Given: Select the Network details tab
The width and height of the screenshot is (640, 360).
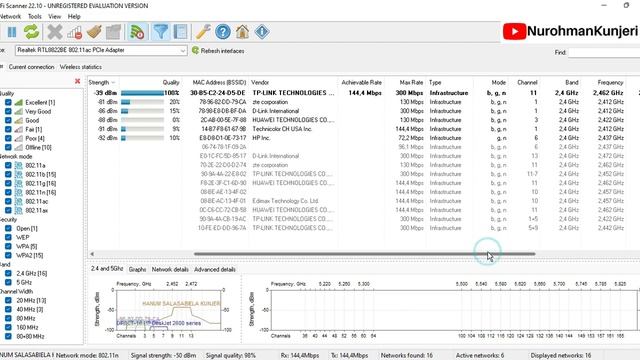Looking at the screenshot, I should [x=170, y=269].
